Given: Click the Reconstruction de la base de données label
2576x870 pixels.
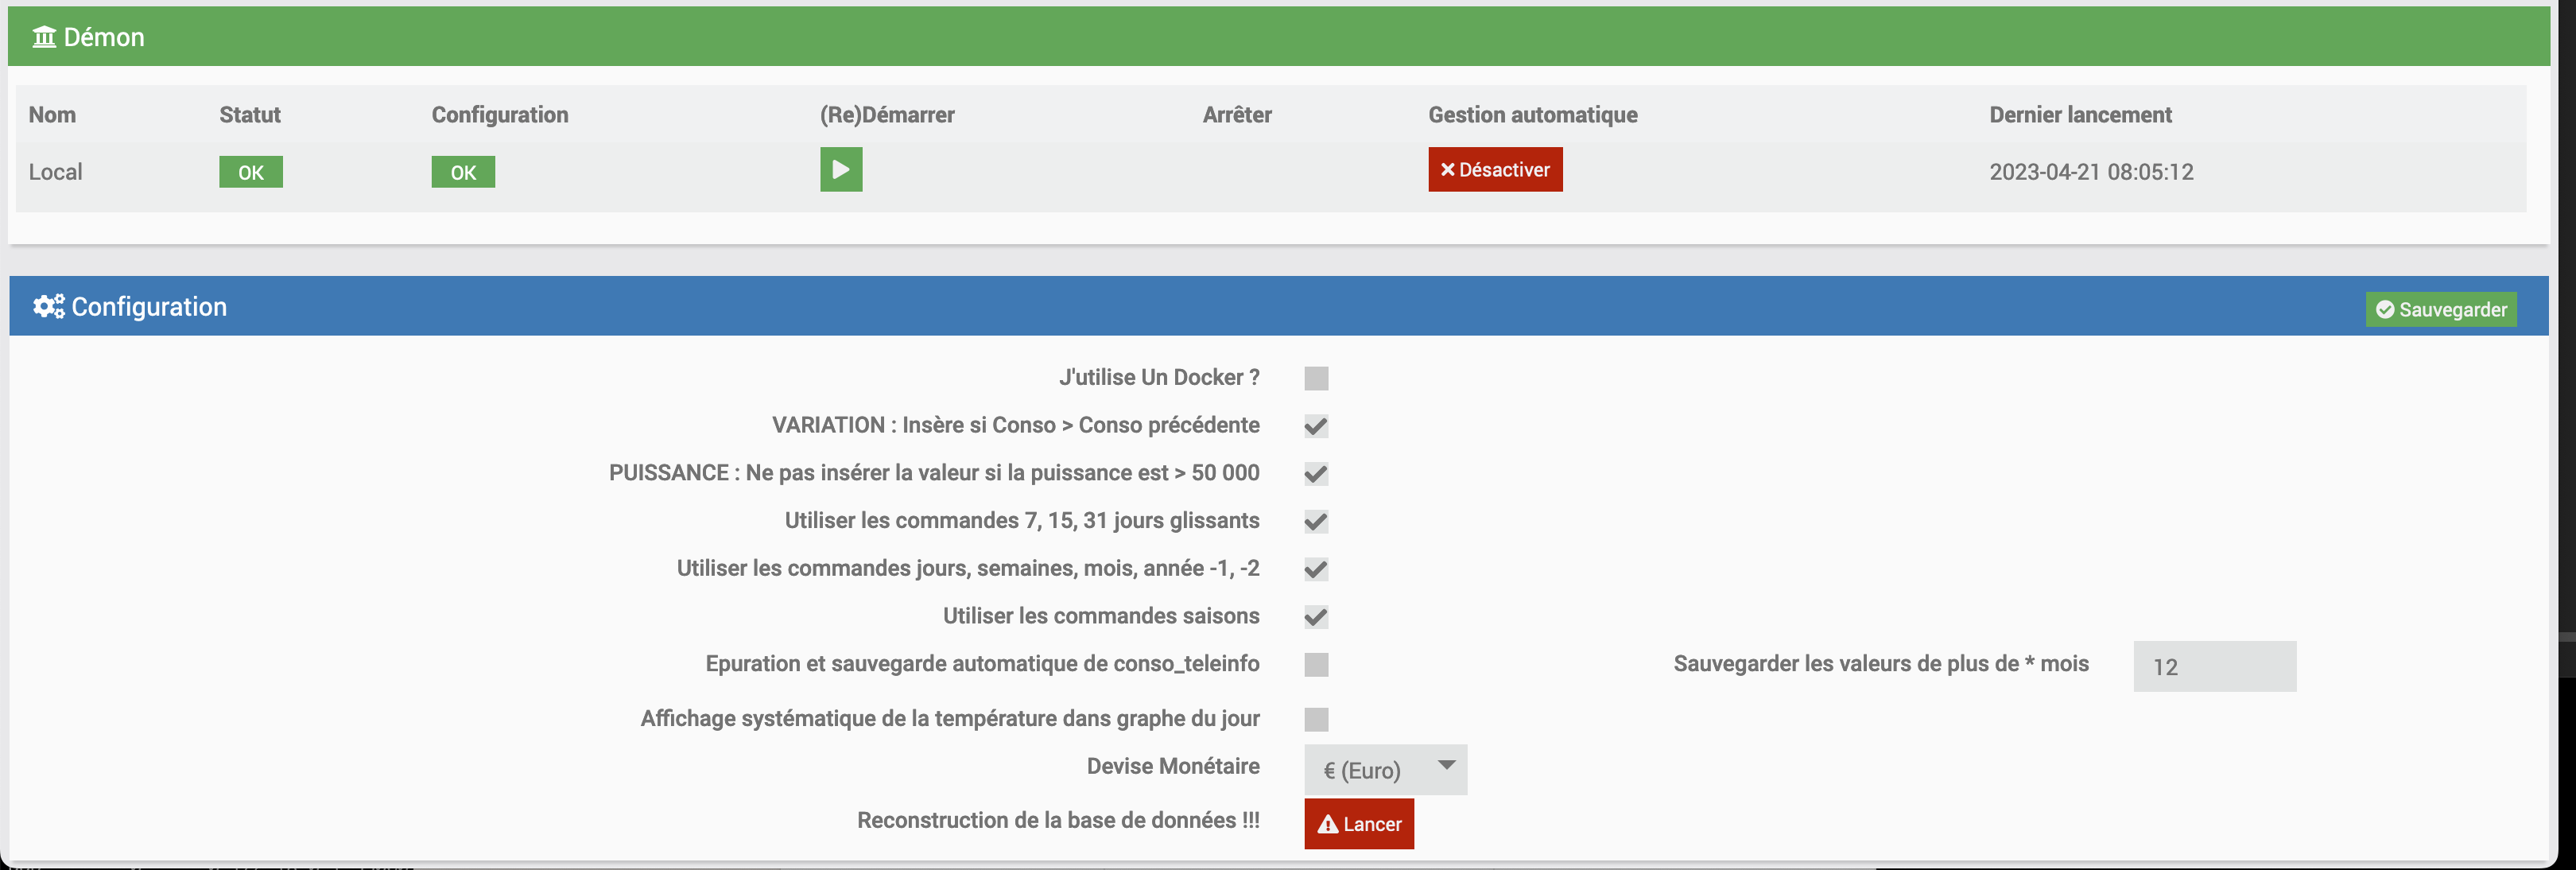Looking at the screenshot, I should [1058, 821].
